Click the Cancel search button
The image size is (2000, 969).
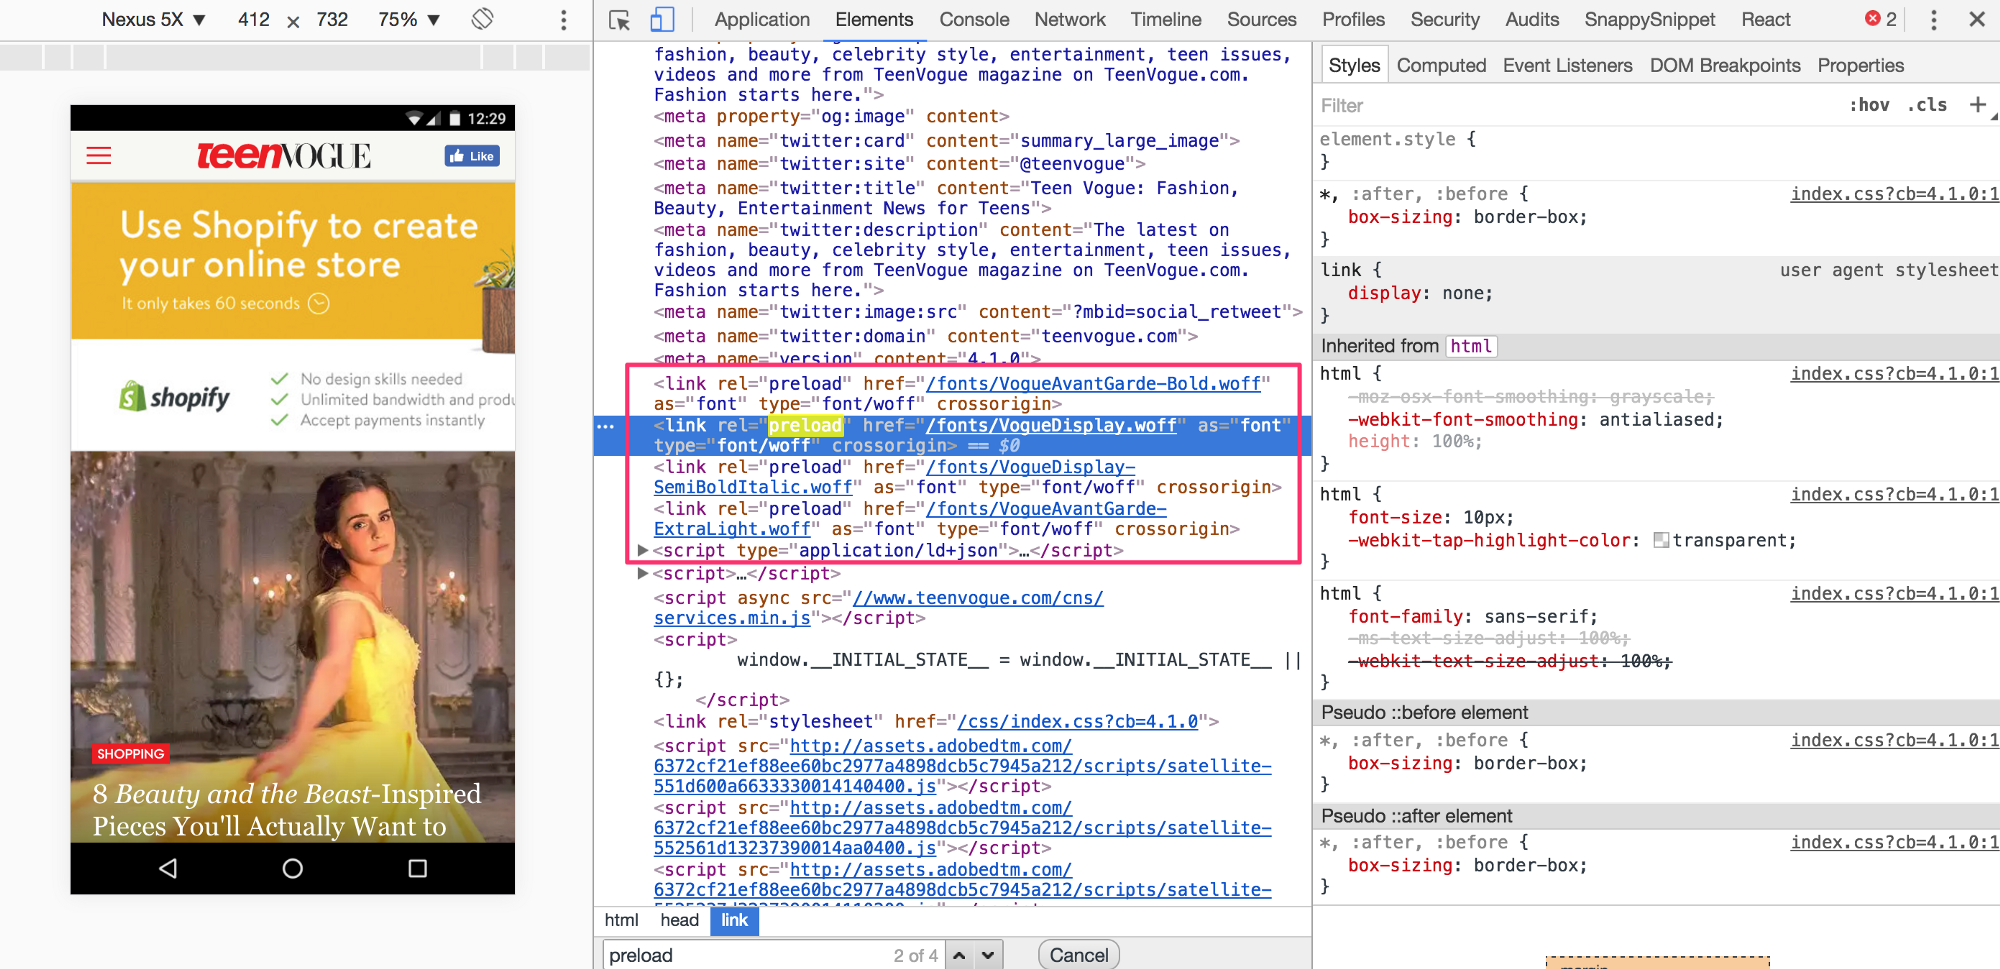pyautogui.click(x=1078, y=955)
